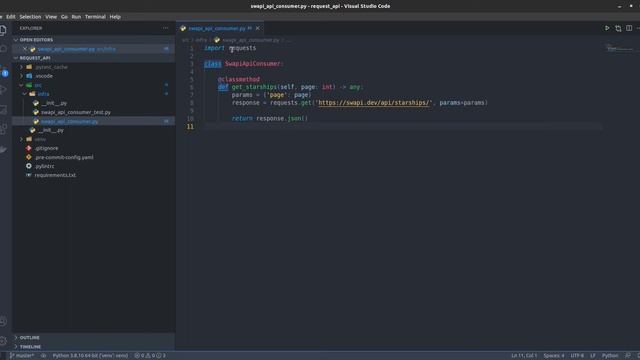Click the synchronize changes icon in status bar

coord(43,356)
